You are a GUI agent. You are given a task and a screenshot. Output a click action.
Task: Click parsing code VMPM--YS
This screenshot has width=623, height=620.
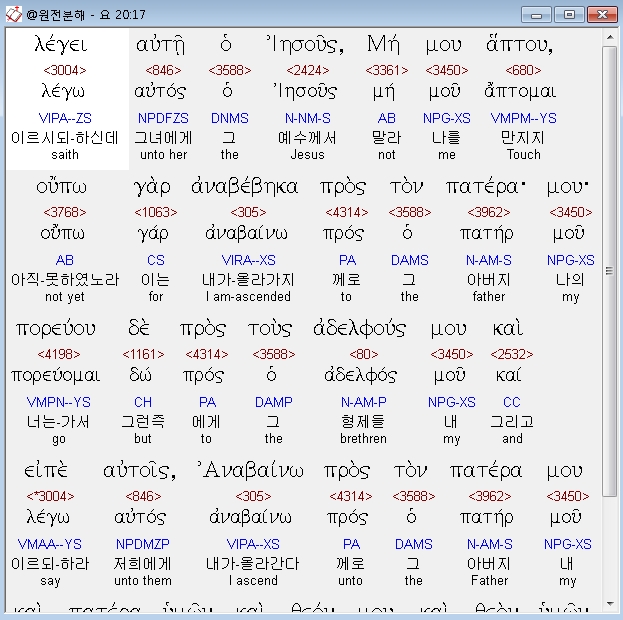point(524,118)
